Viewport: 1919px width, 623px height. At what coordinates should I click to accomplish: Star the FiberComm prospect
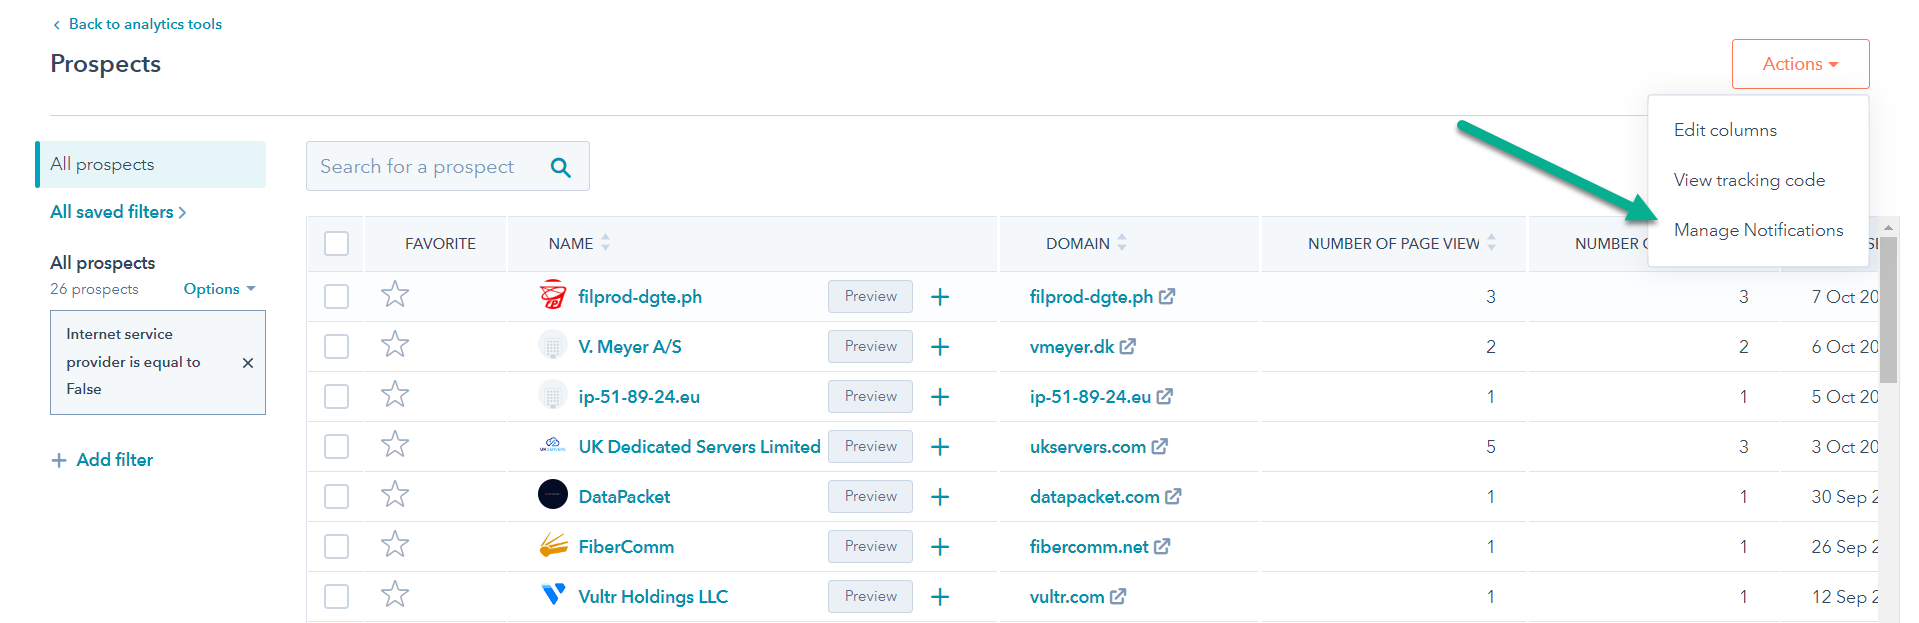tap(395, 545)
